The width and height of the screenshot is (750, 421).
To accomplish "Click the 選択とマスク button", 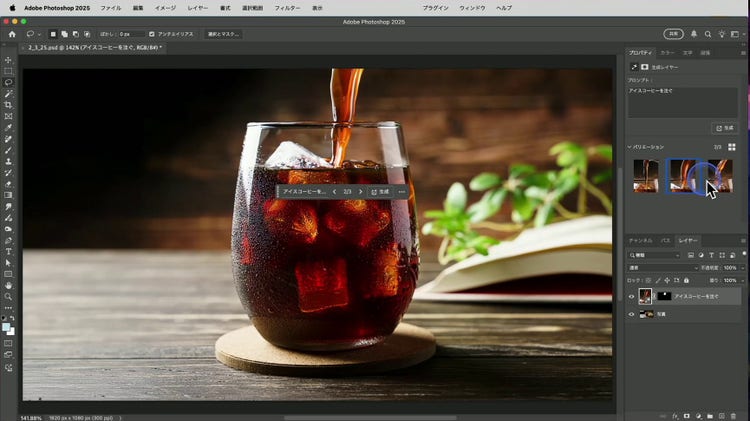I will (x=224, y=34).
